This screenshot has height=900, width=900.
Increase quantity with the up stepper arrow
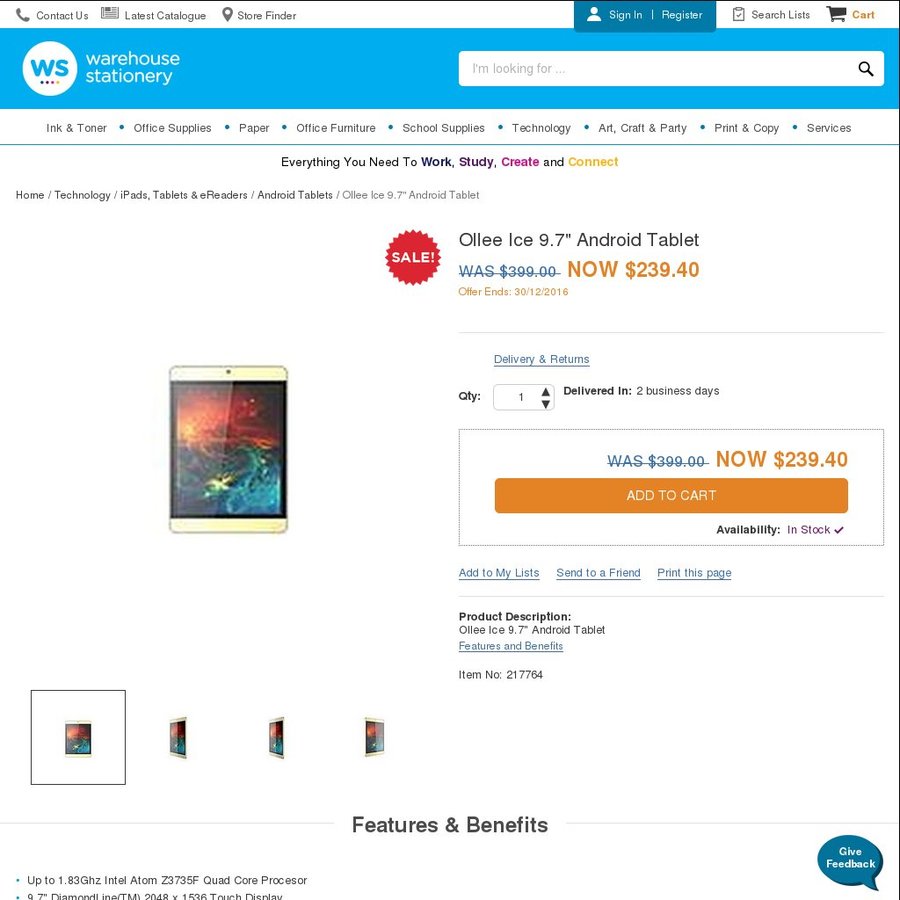click(545, 392)
